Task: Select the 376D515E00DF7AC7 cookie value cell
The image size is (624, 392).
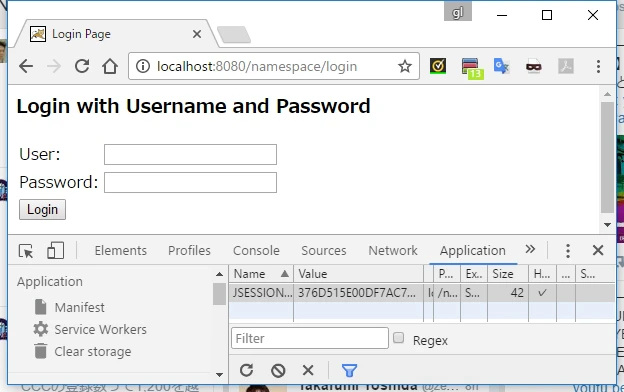Action: pyautogui.click(x=358, y=293)
